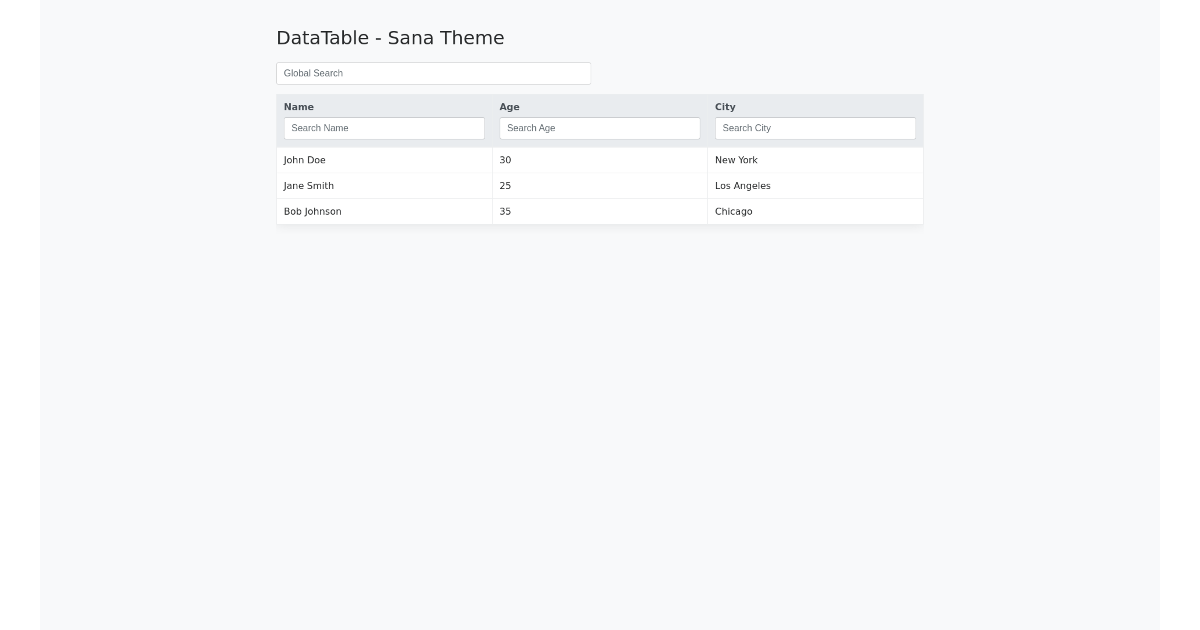Sort by the Name column header
This screenshot has height=630, width=1200.
[299, 107]
